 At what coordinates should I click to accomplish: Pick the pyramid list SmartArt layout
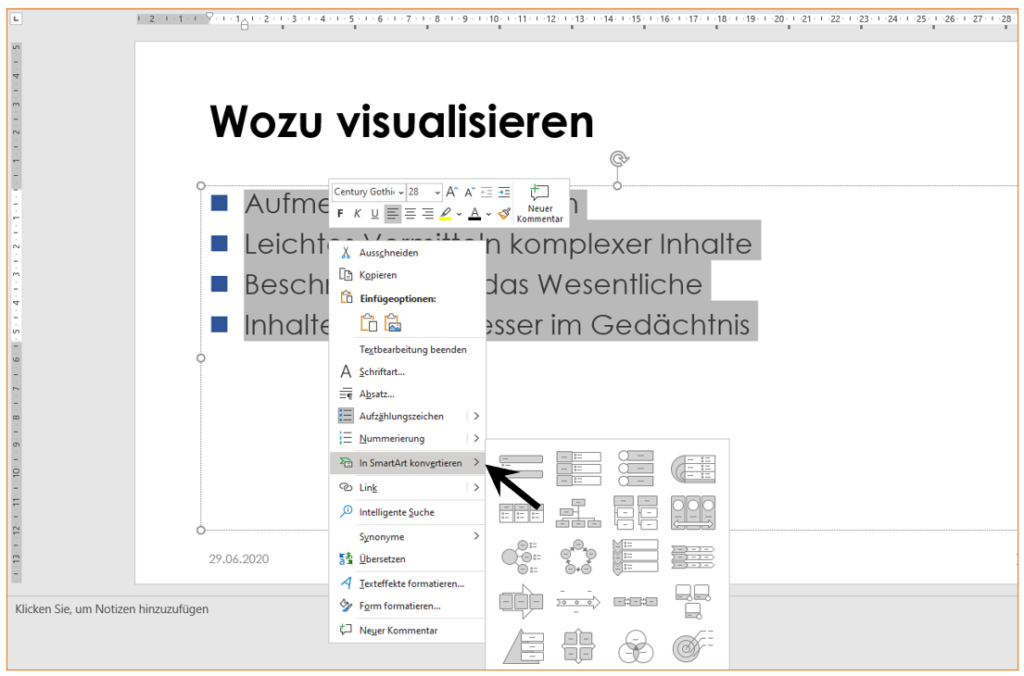[x=524, y=646]
